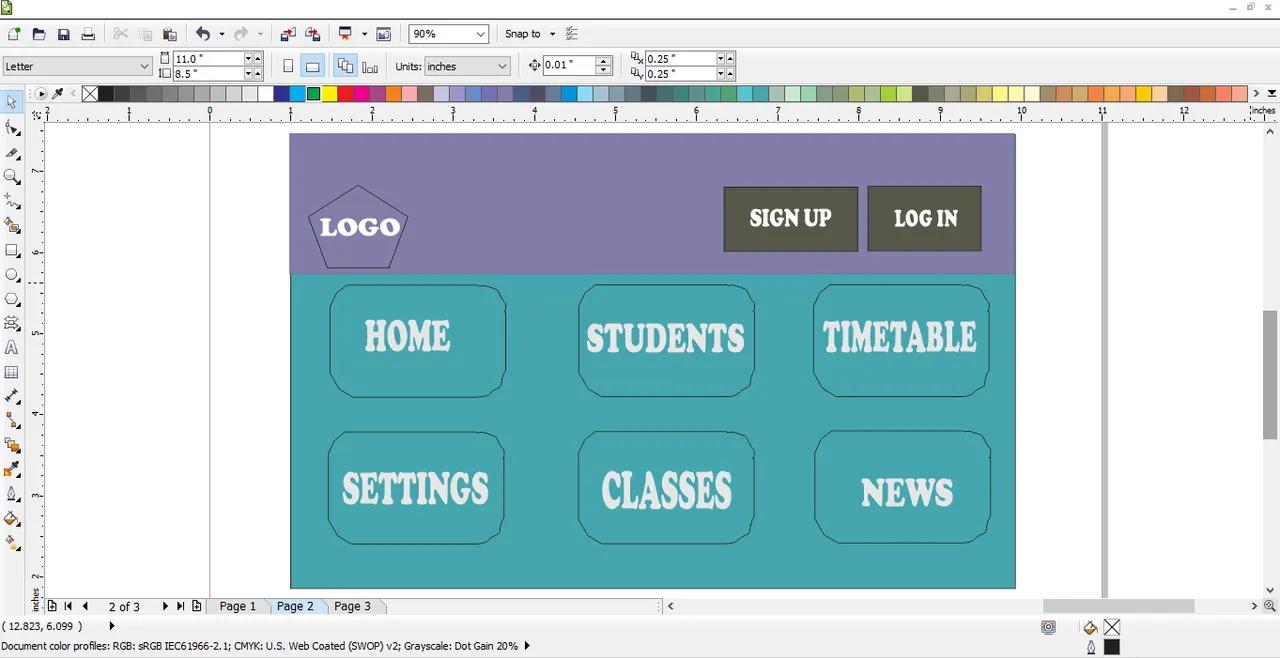Open the application launcher icon

tap(346, 34)
